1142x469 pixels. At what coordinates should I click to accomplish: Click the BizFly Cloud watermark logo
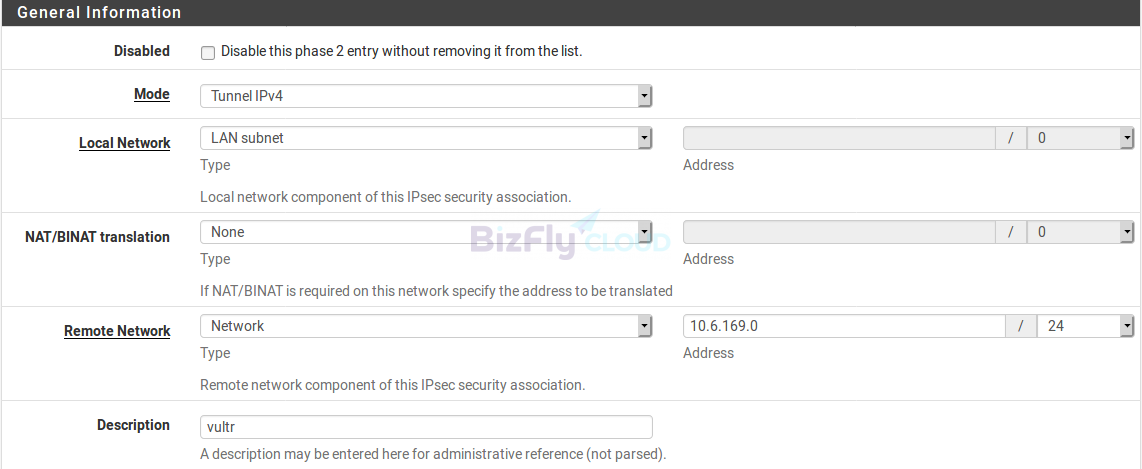pyautogui.click(x=570, y=236)
